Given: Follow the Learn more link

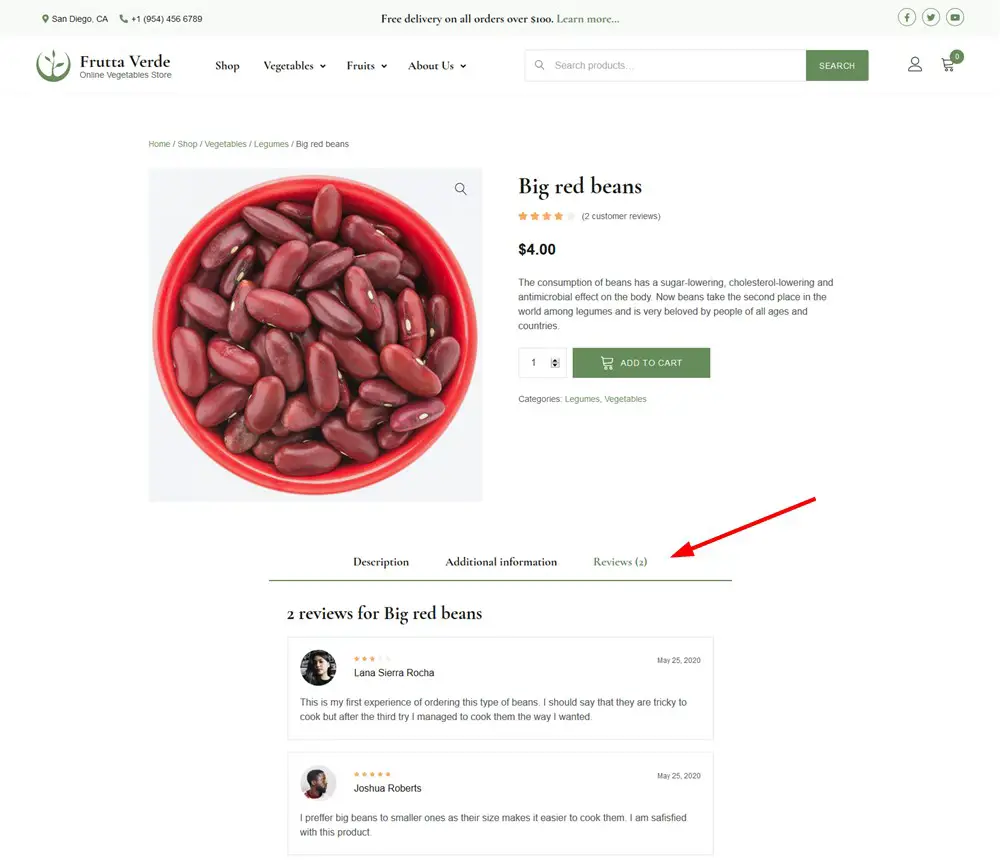Looking at the screenshot, I should point(588,19).
